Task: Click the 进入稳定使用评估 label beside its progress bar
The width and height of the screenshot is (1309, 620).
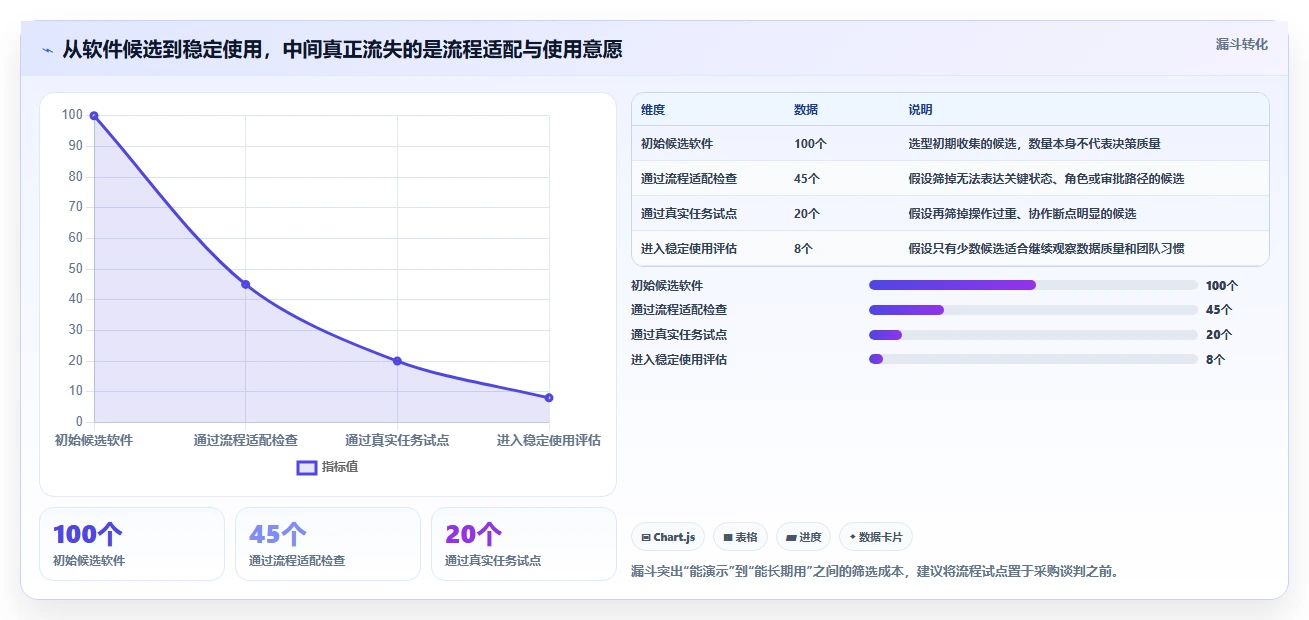Action: pos(679,359)
